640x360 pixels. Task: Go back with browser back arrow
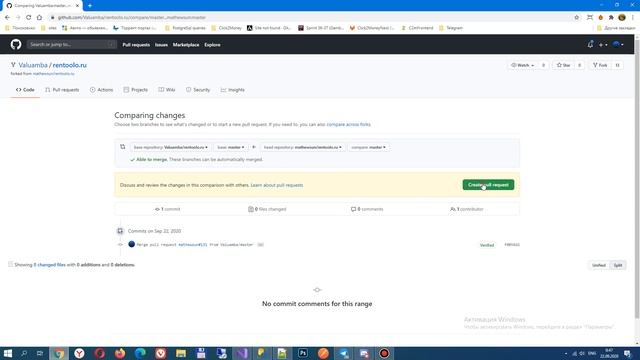click(7, 18)
